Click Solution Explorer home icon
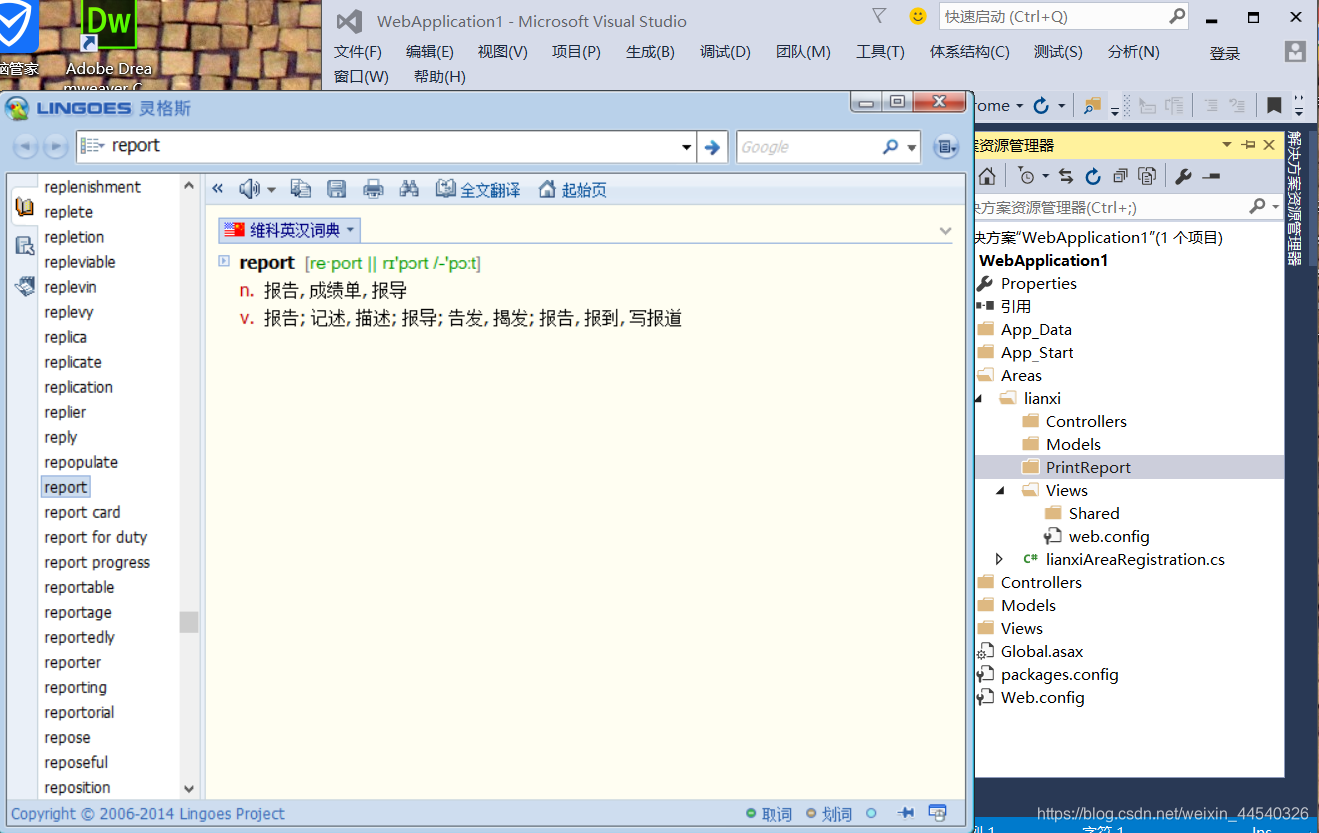The width and height of the screenshot is (1319, 833). pyautogui.click(x=987, y=177)
